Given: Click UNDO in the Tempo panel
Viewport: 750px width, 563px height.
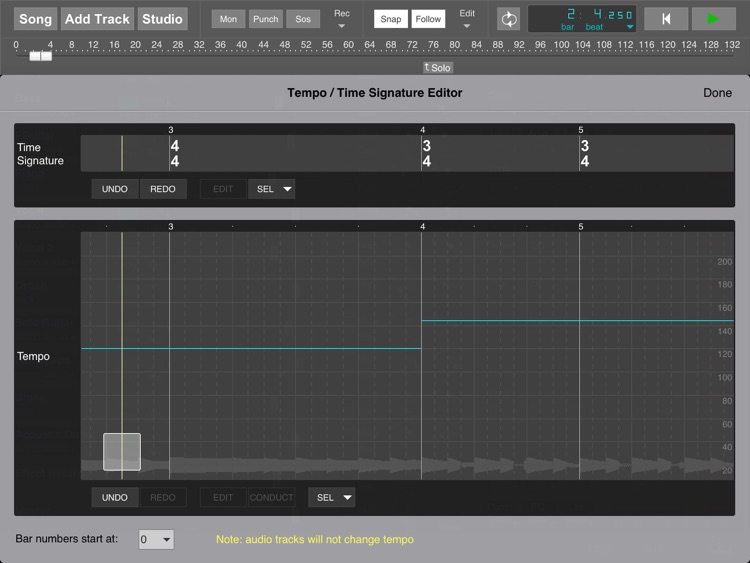Looking at the screenshot, I should coord(115,497).
